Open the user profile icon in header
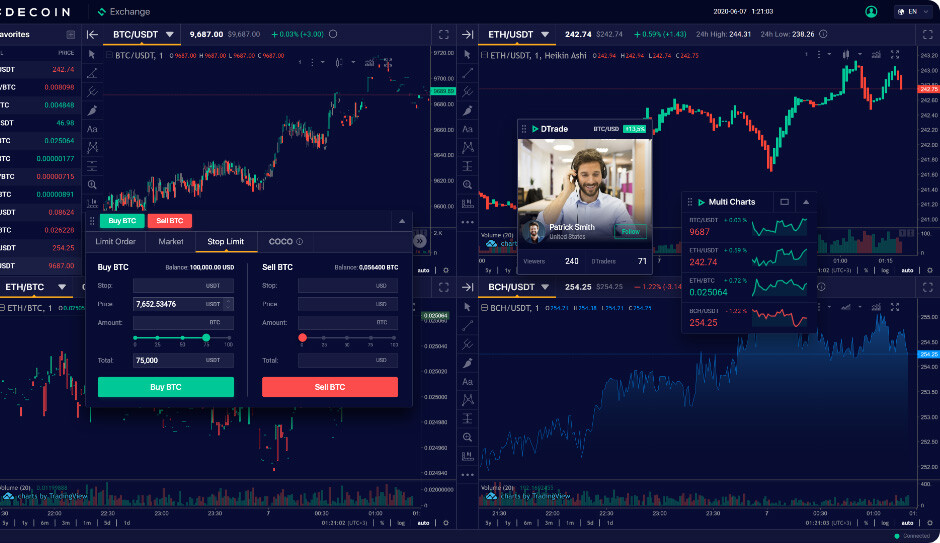The width and height of the screenshot is (940, 543). click(x=871, y=11)
